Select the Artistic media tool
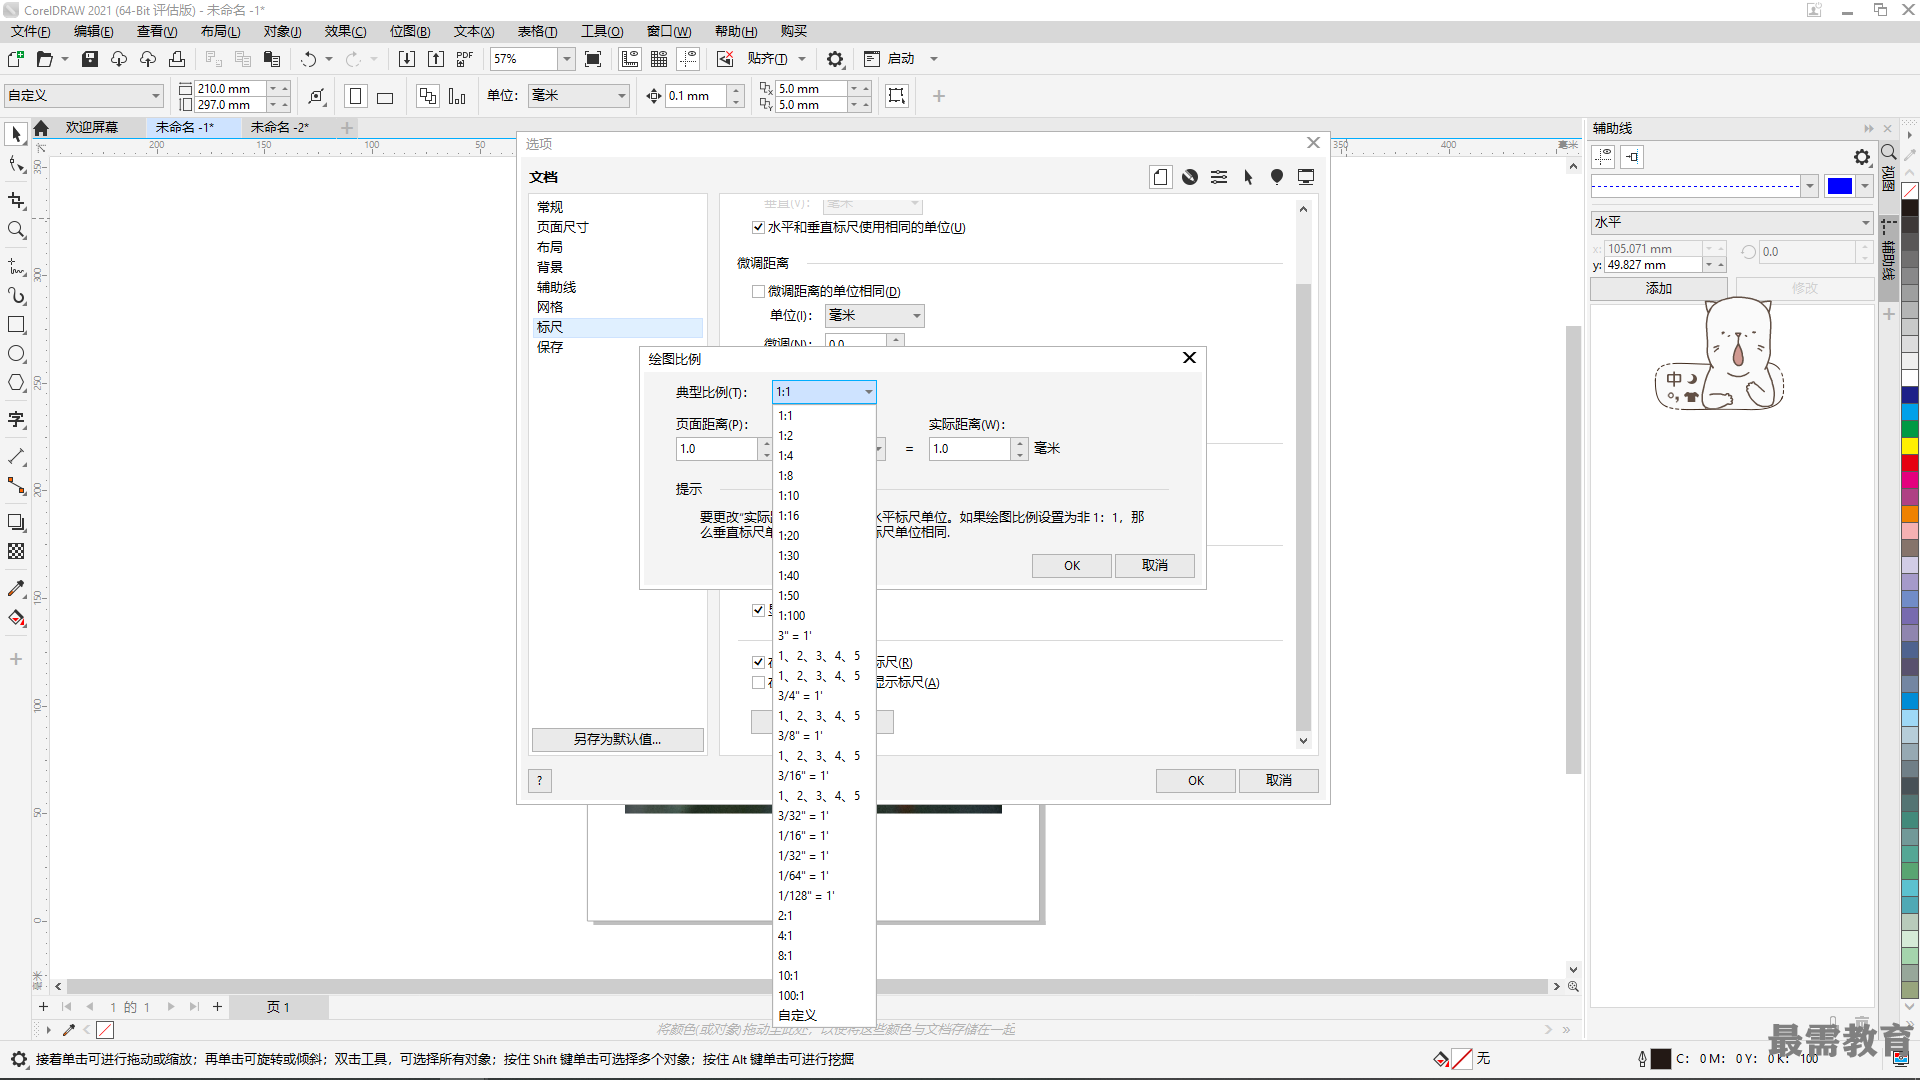 tap(16, 295)
